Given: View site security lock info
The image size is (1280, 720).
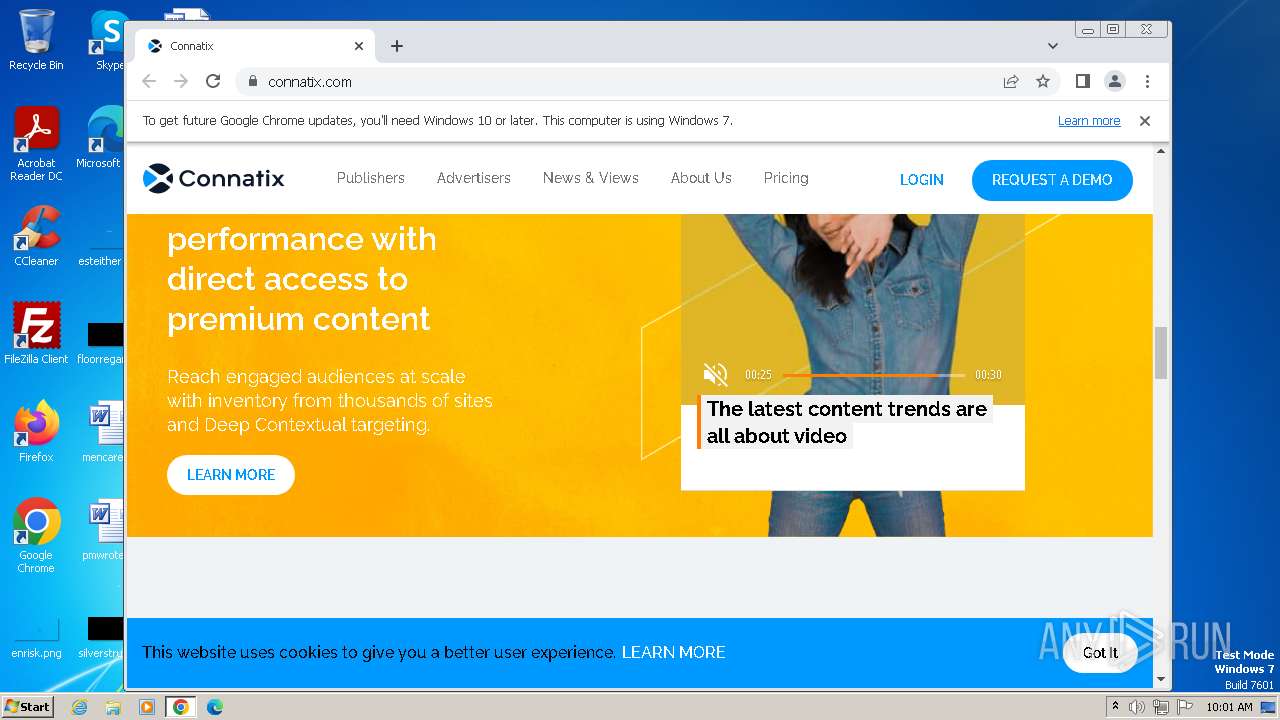Looking at the screenshot, I should coord(252,82).
